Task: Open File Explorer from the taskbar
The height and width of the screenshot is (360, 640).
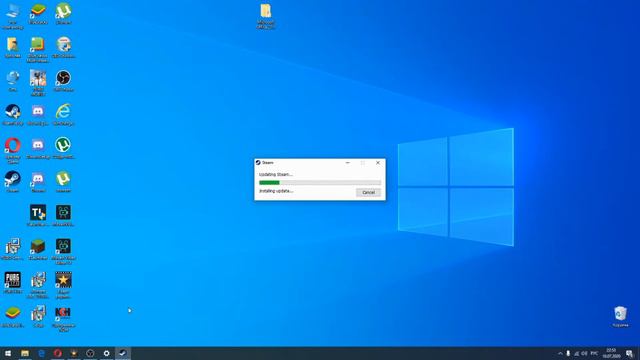Action: tap(25, 353)
